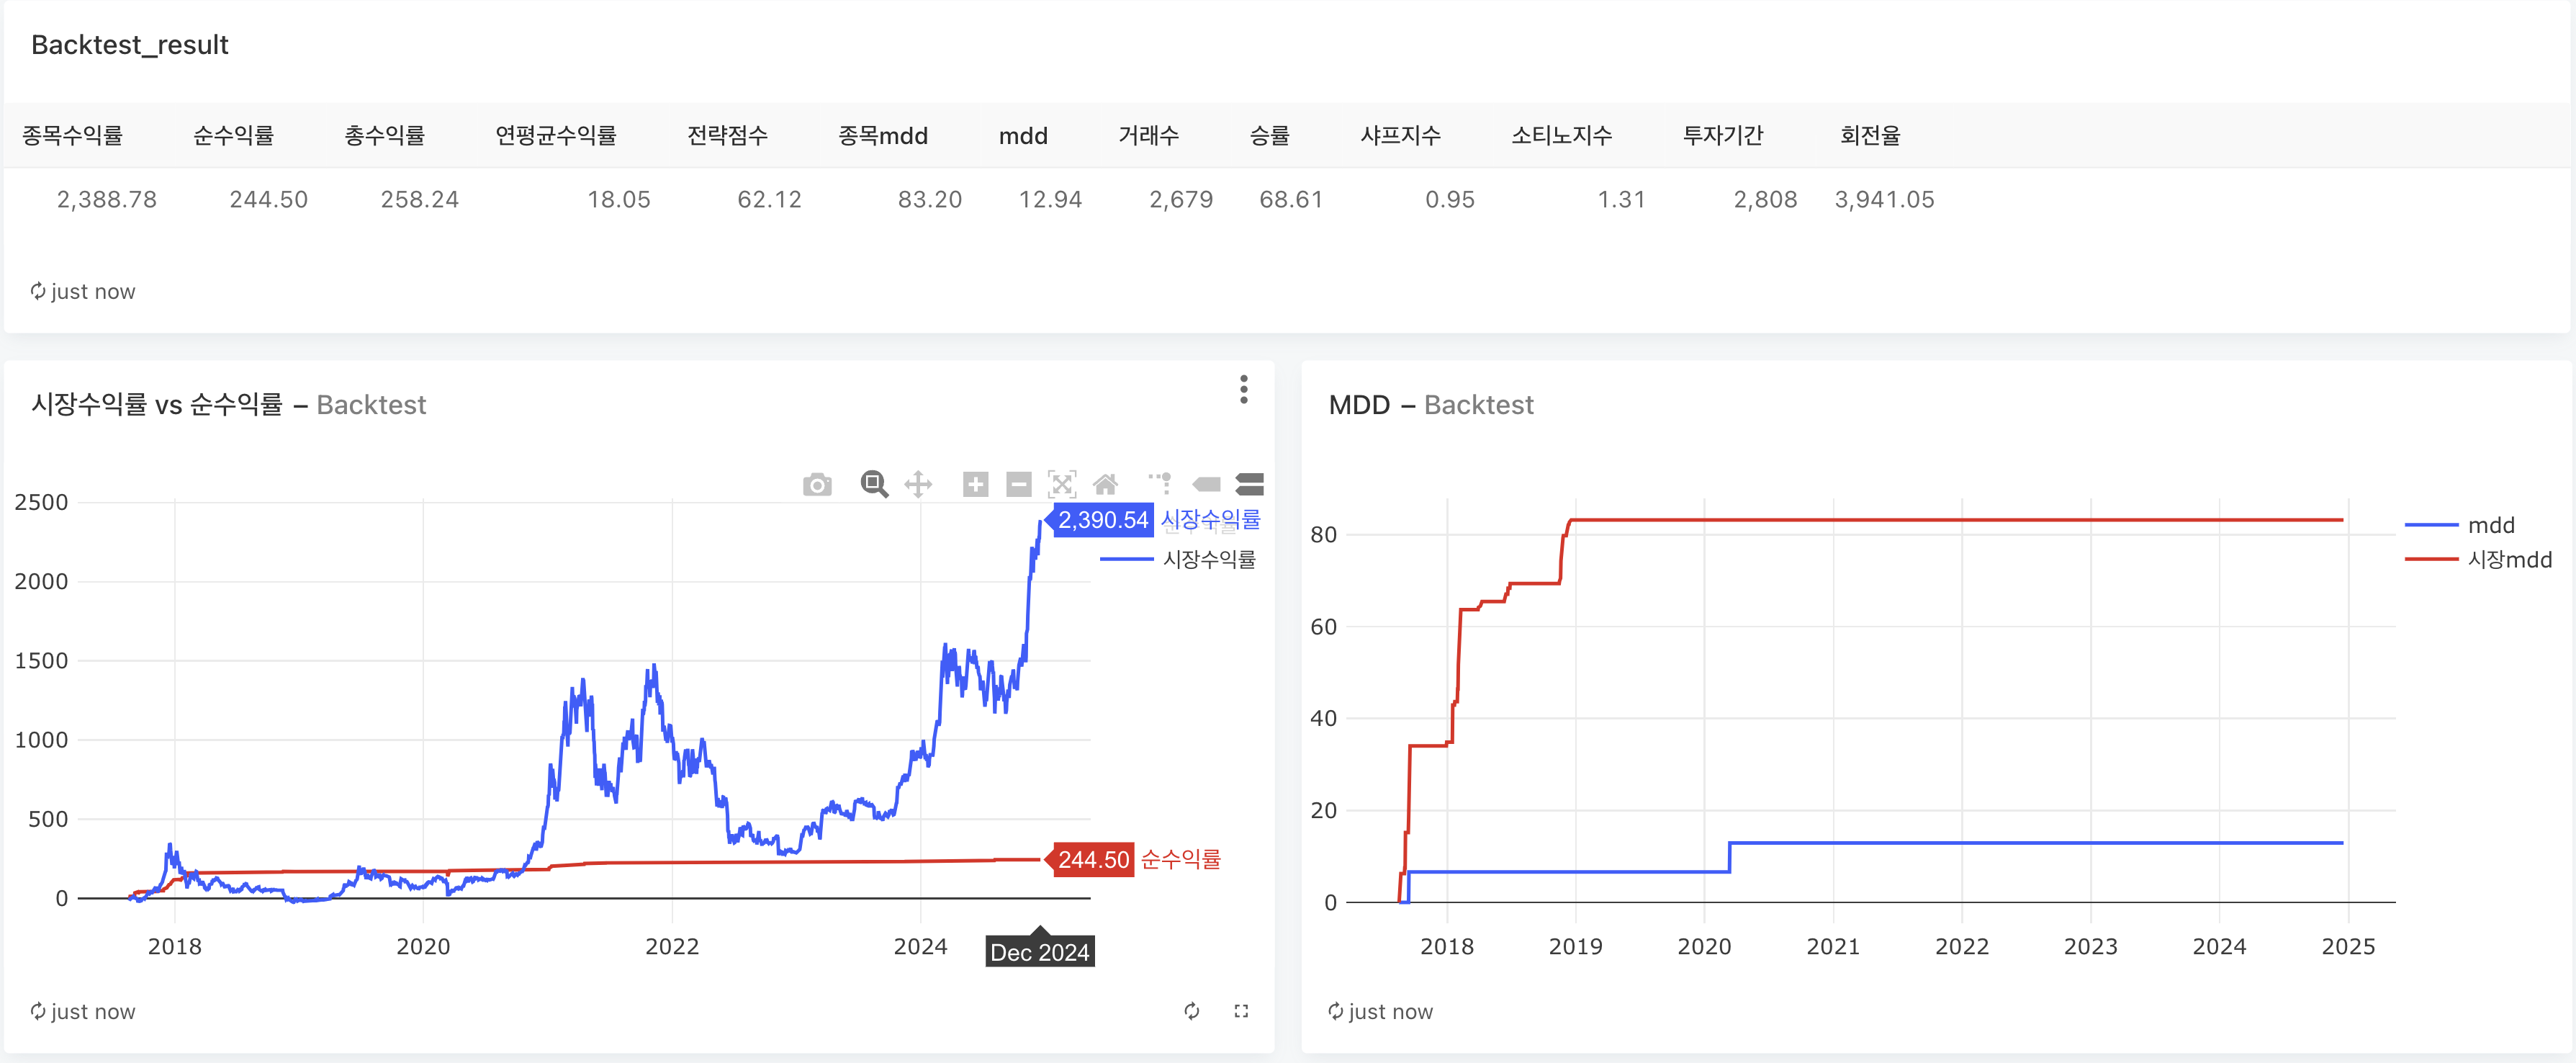Click just now refresh under Backtest_result table

point(83,291)
